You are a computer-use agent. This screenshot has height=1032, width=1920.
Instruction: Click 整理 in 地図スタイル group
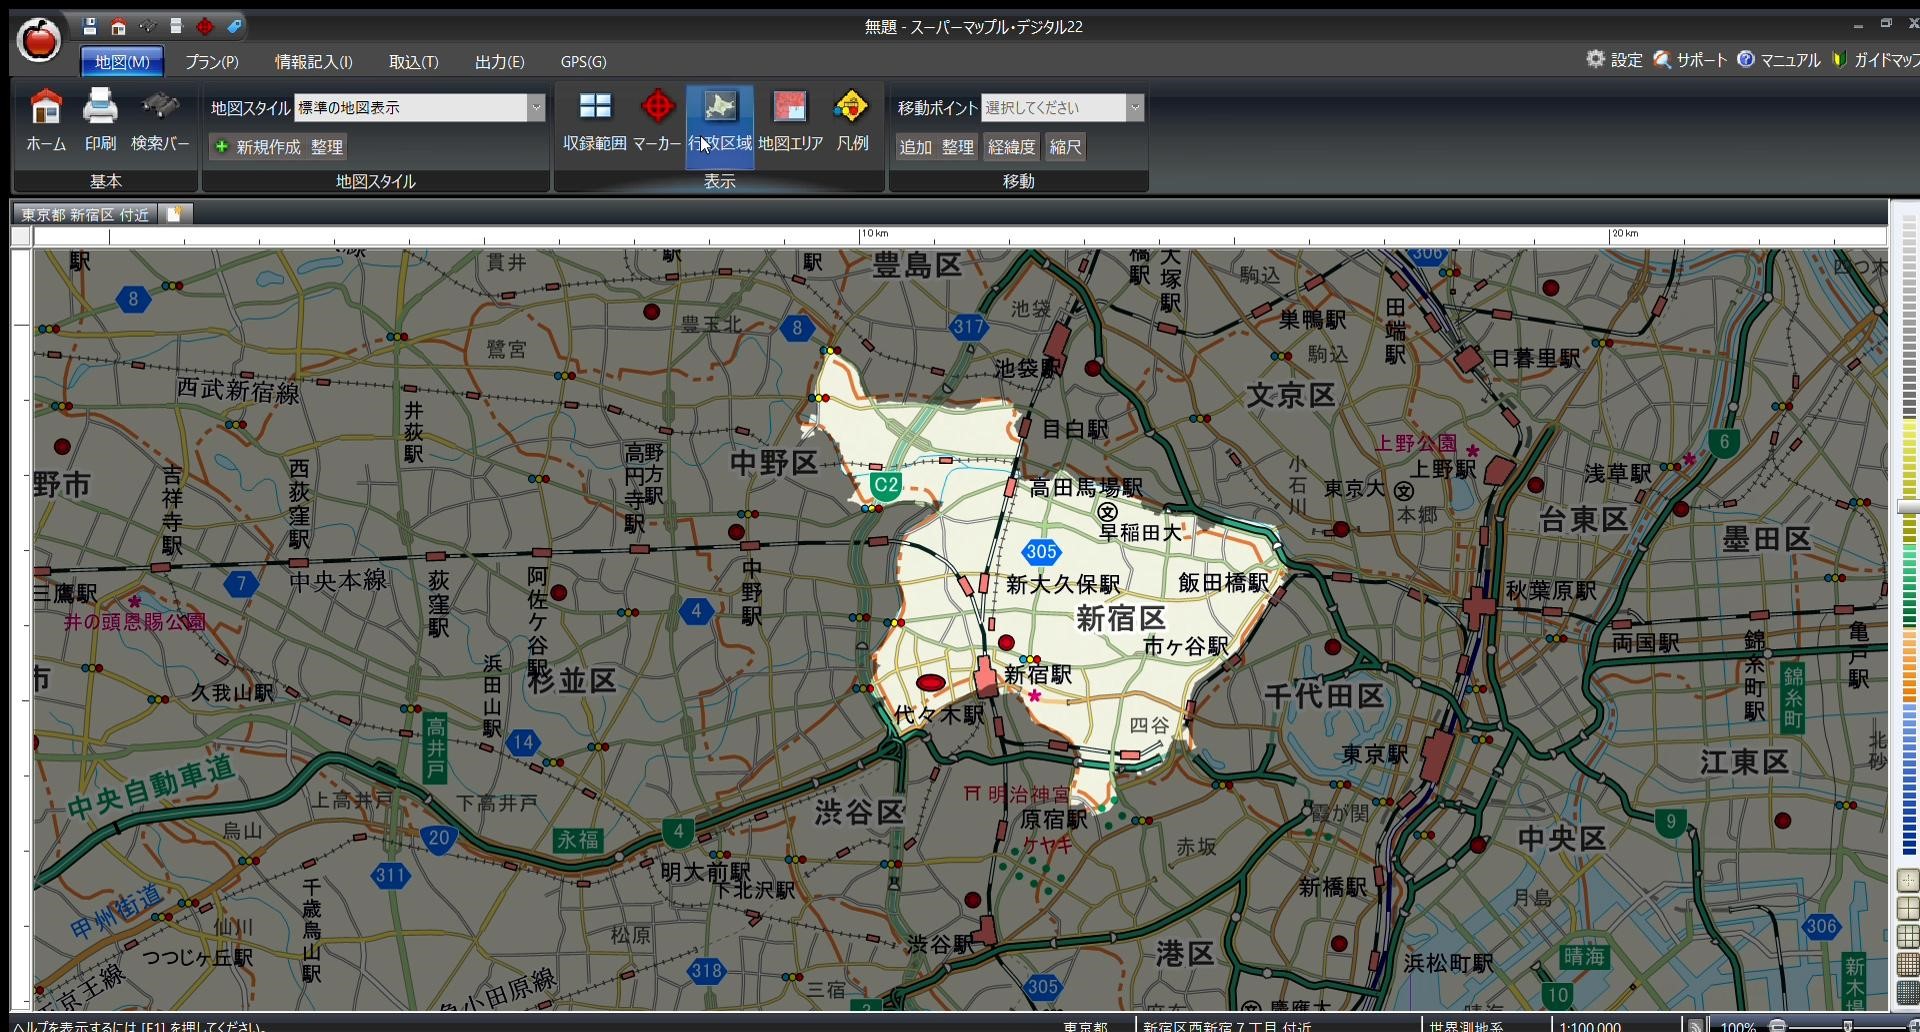[x=327, y=147]
